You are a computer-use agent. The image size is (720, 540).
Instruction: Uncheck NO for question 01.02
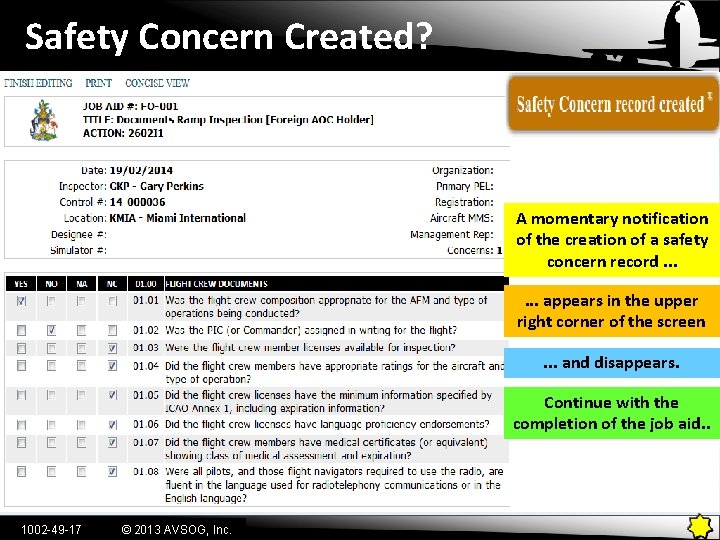click(x=51, y=330)
